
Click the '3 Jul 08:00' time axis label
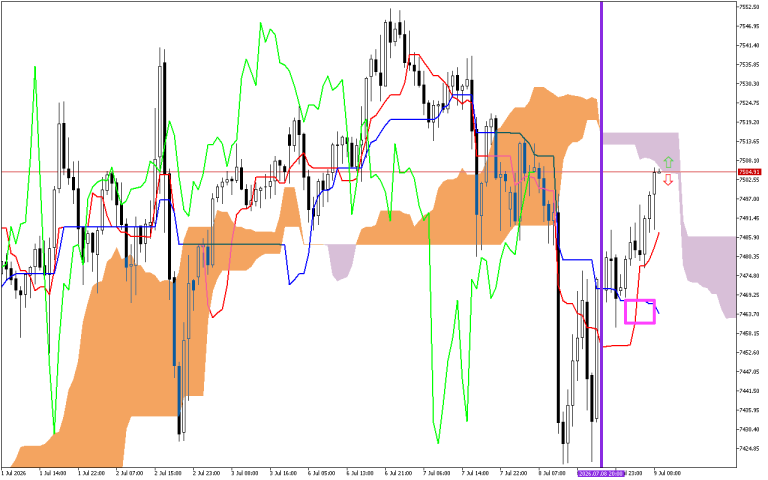tap(246, 474)
